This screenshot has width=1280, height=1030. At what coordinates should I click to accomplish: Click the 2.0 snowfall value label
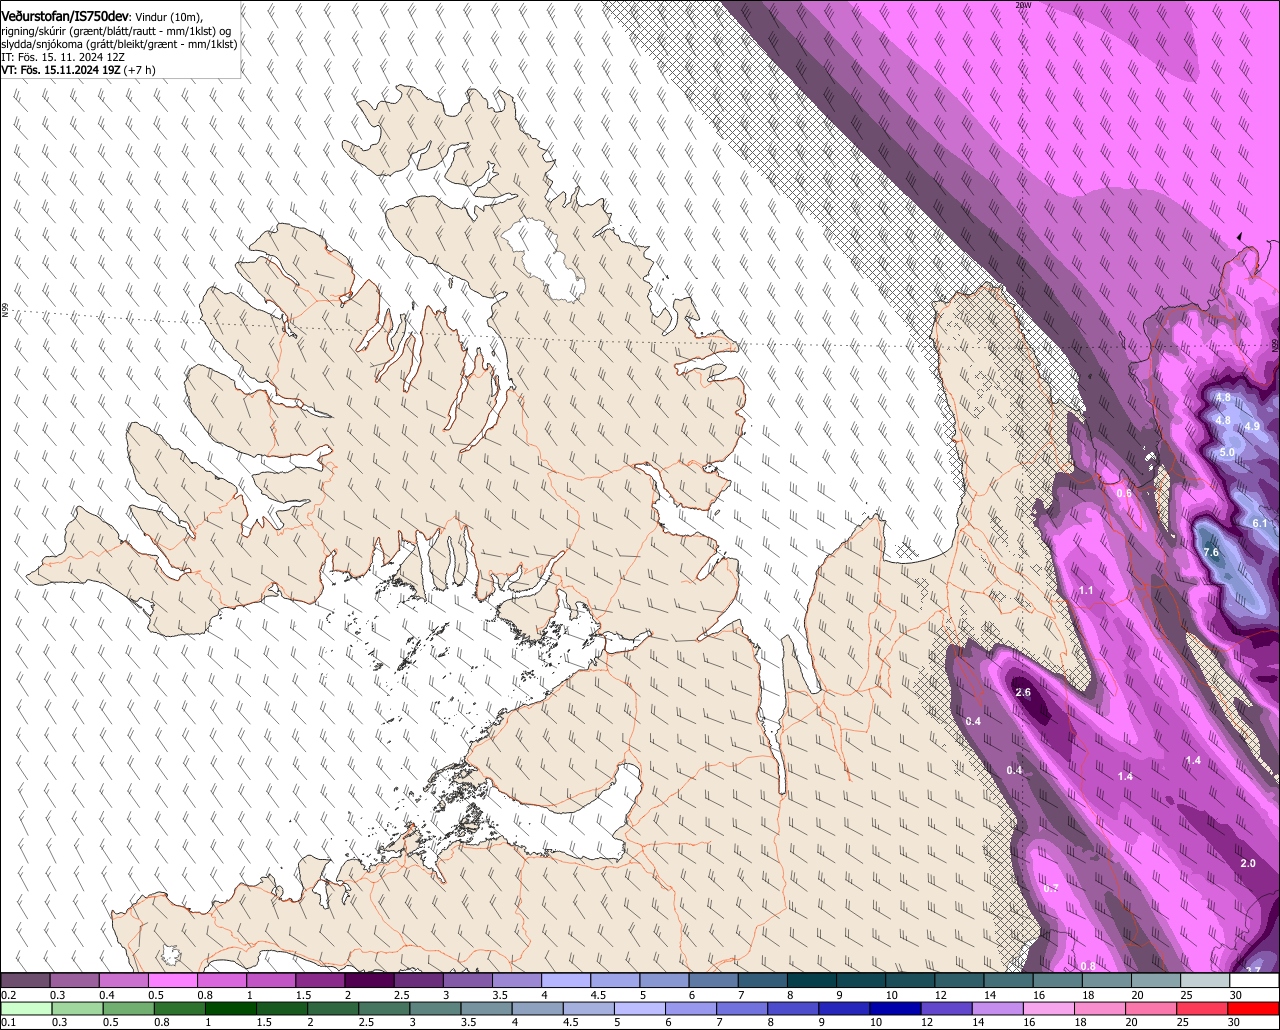point(1247,863)
